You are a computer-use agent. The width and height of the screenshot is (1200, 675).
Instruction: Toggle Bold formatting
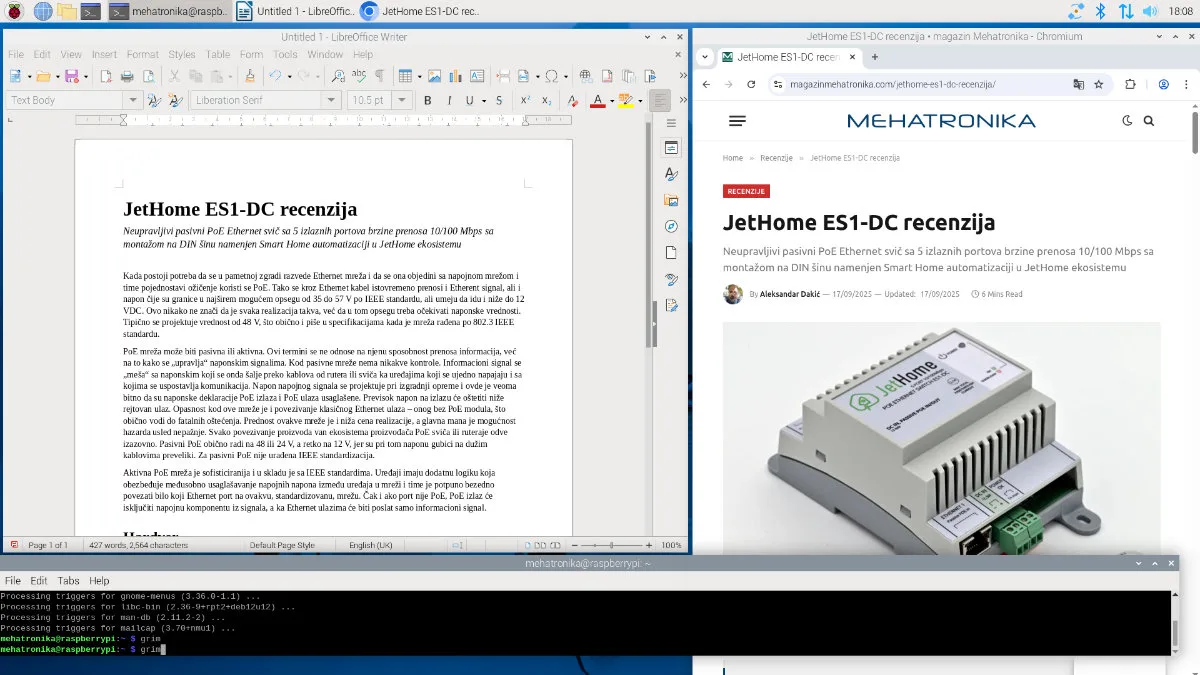pos(427,100)
